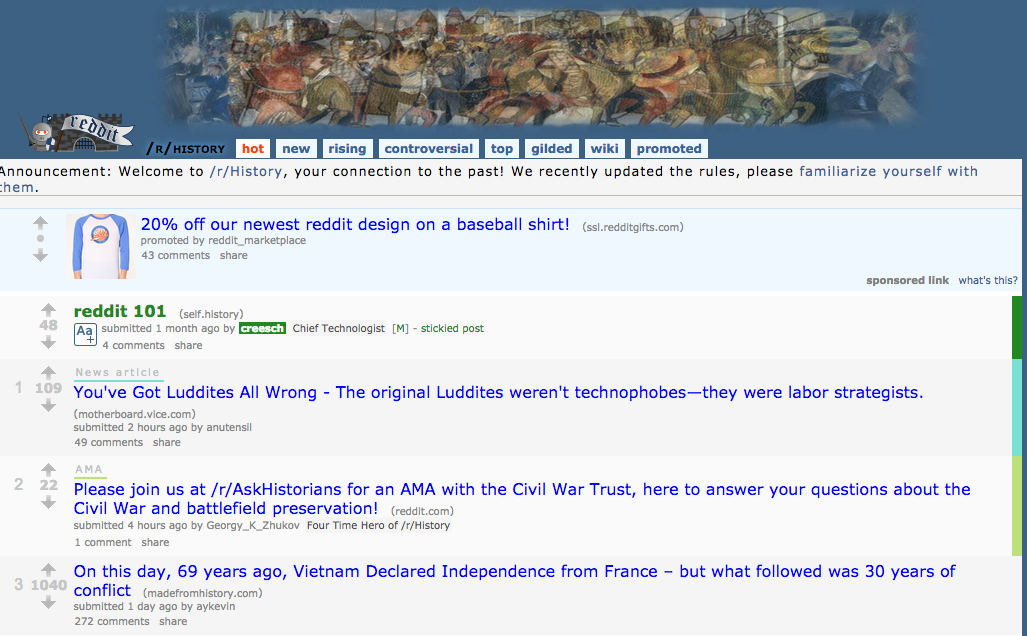Image resolution: width=1027 pixels, height=636 pixels.
Task: Upvote the reddit 101 stickied post
Action: coord(48,309)
